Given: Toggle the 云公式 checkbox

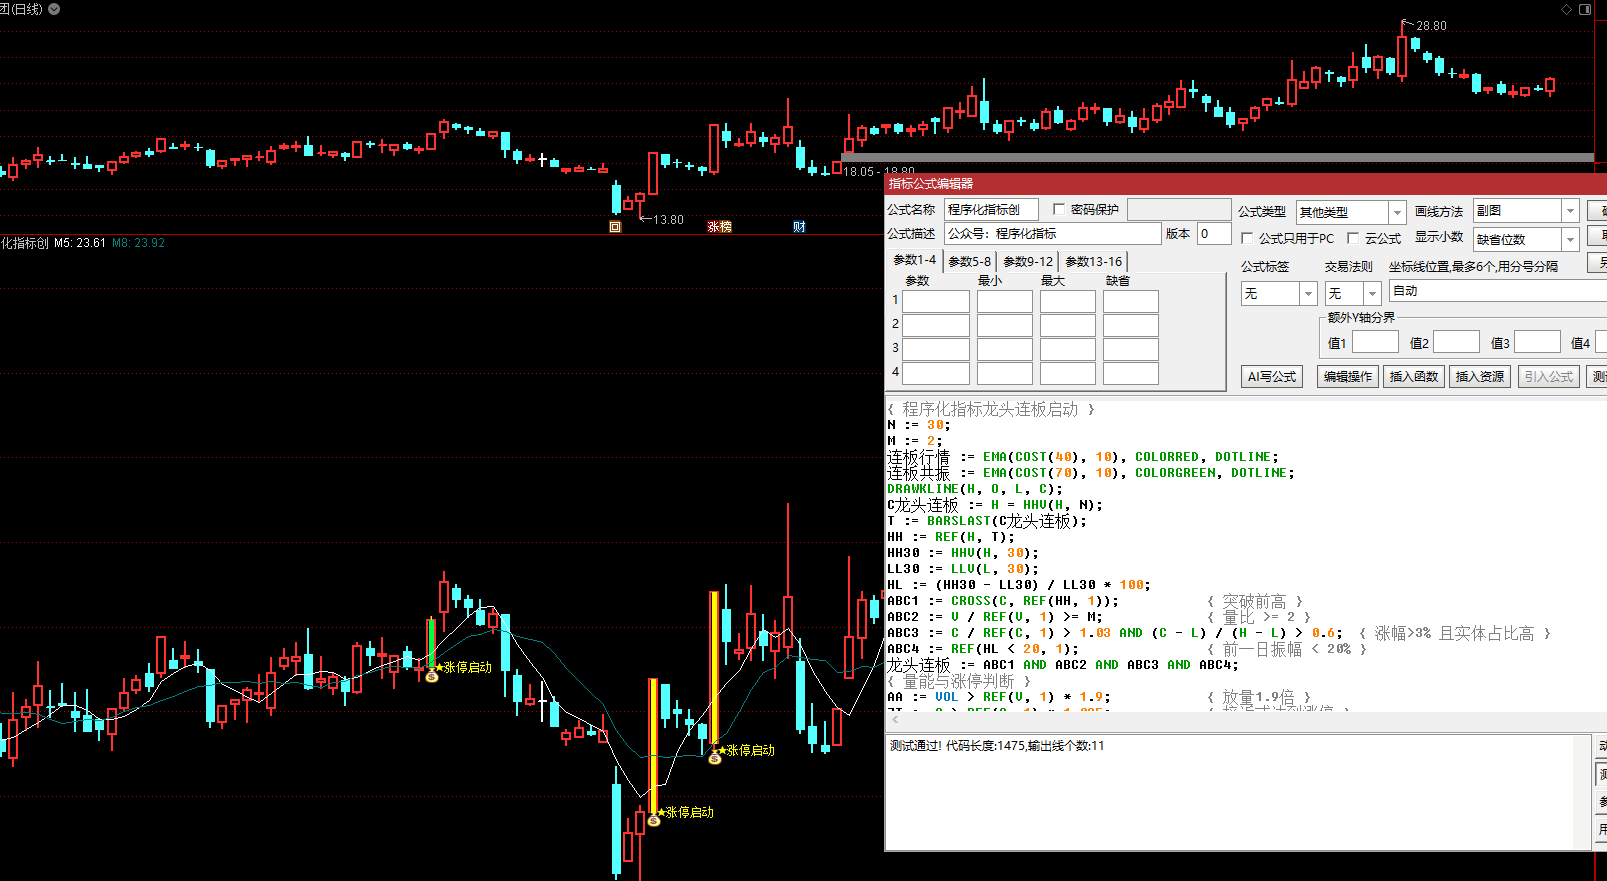Looking at the screenshot, I should tap(1353, 238).
